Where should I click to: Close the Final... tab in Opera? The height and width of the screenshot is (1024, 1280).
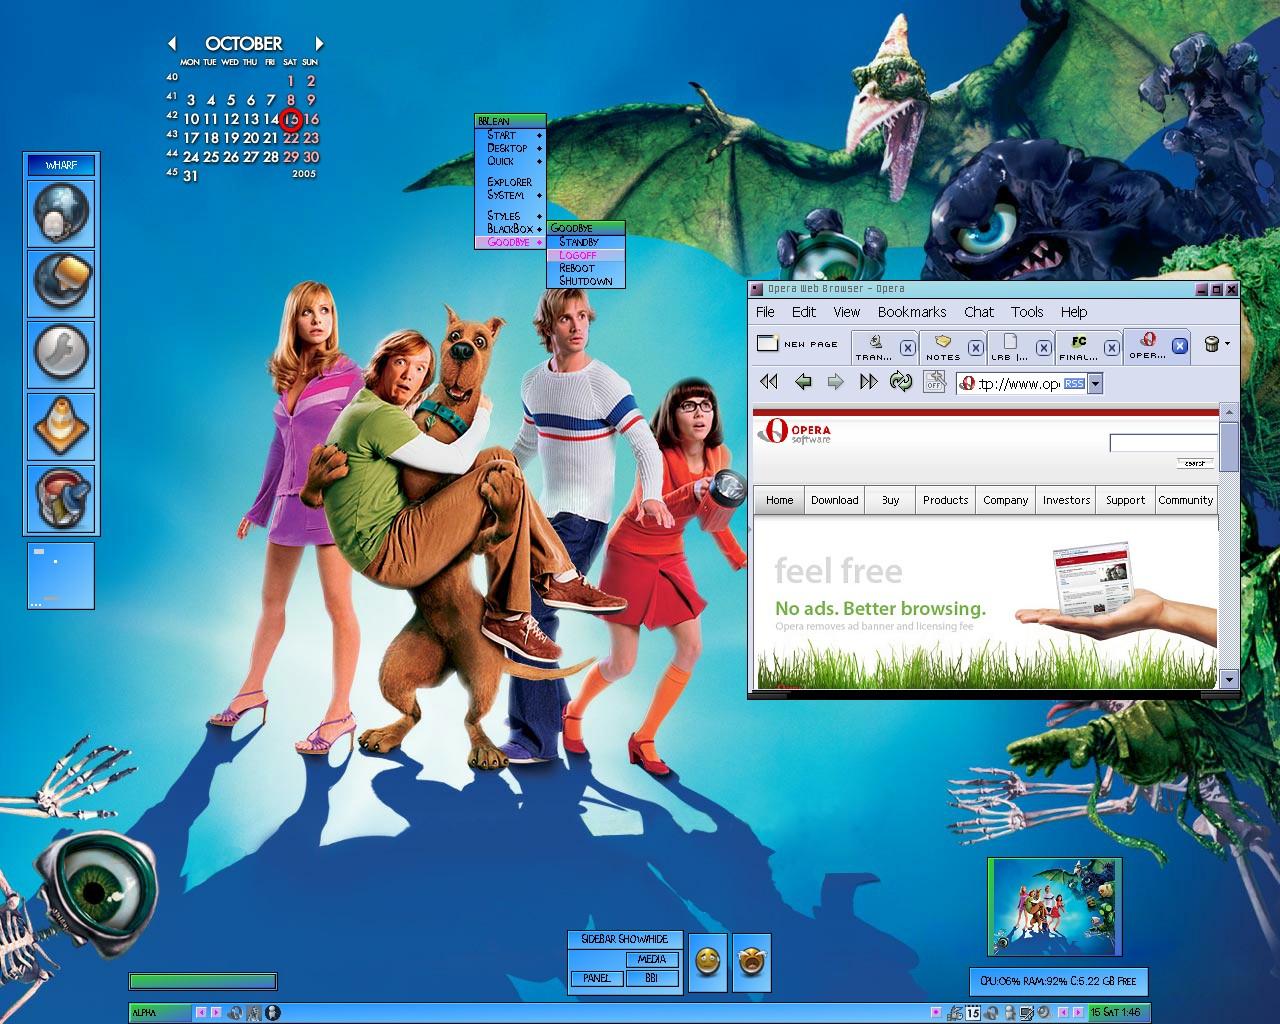[x=1111, y=348]
